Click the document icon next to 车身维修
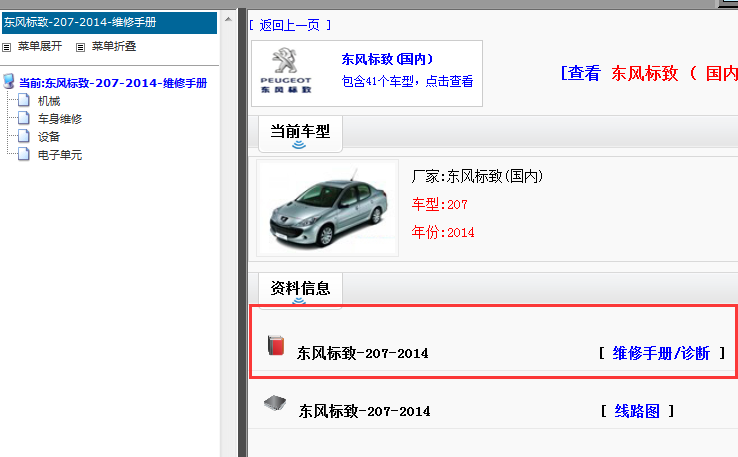Viewport: 738px width, 457px height. pos(24,118)
